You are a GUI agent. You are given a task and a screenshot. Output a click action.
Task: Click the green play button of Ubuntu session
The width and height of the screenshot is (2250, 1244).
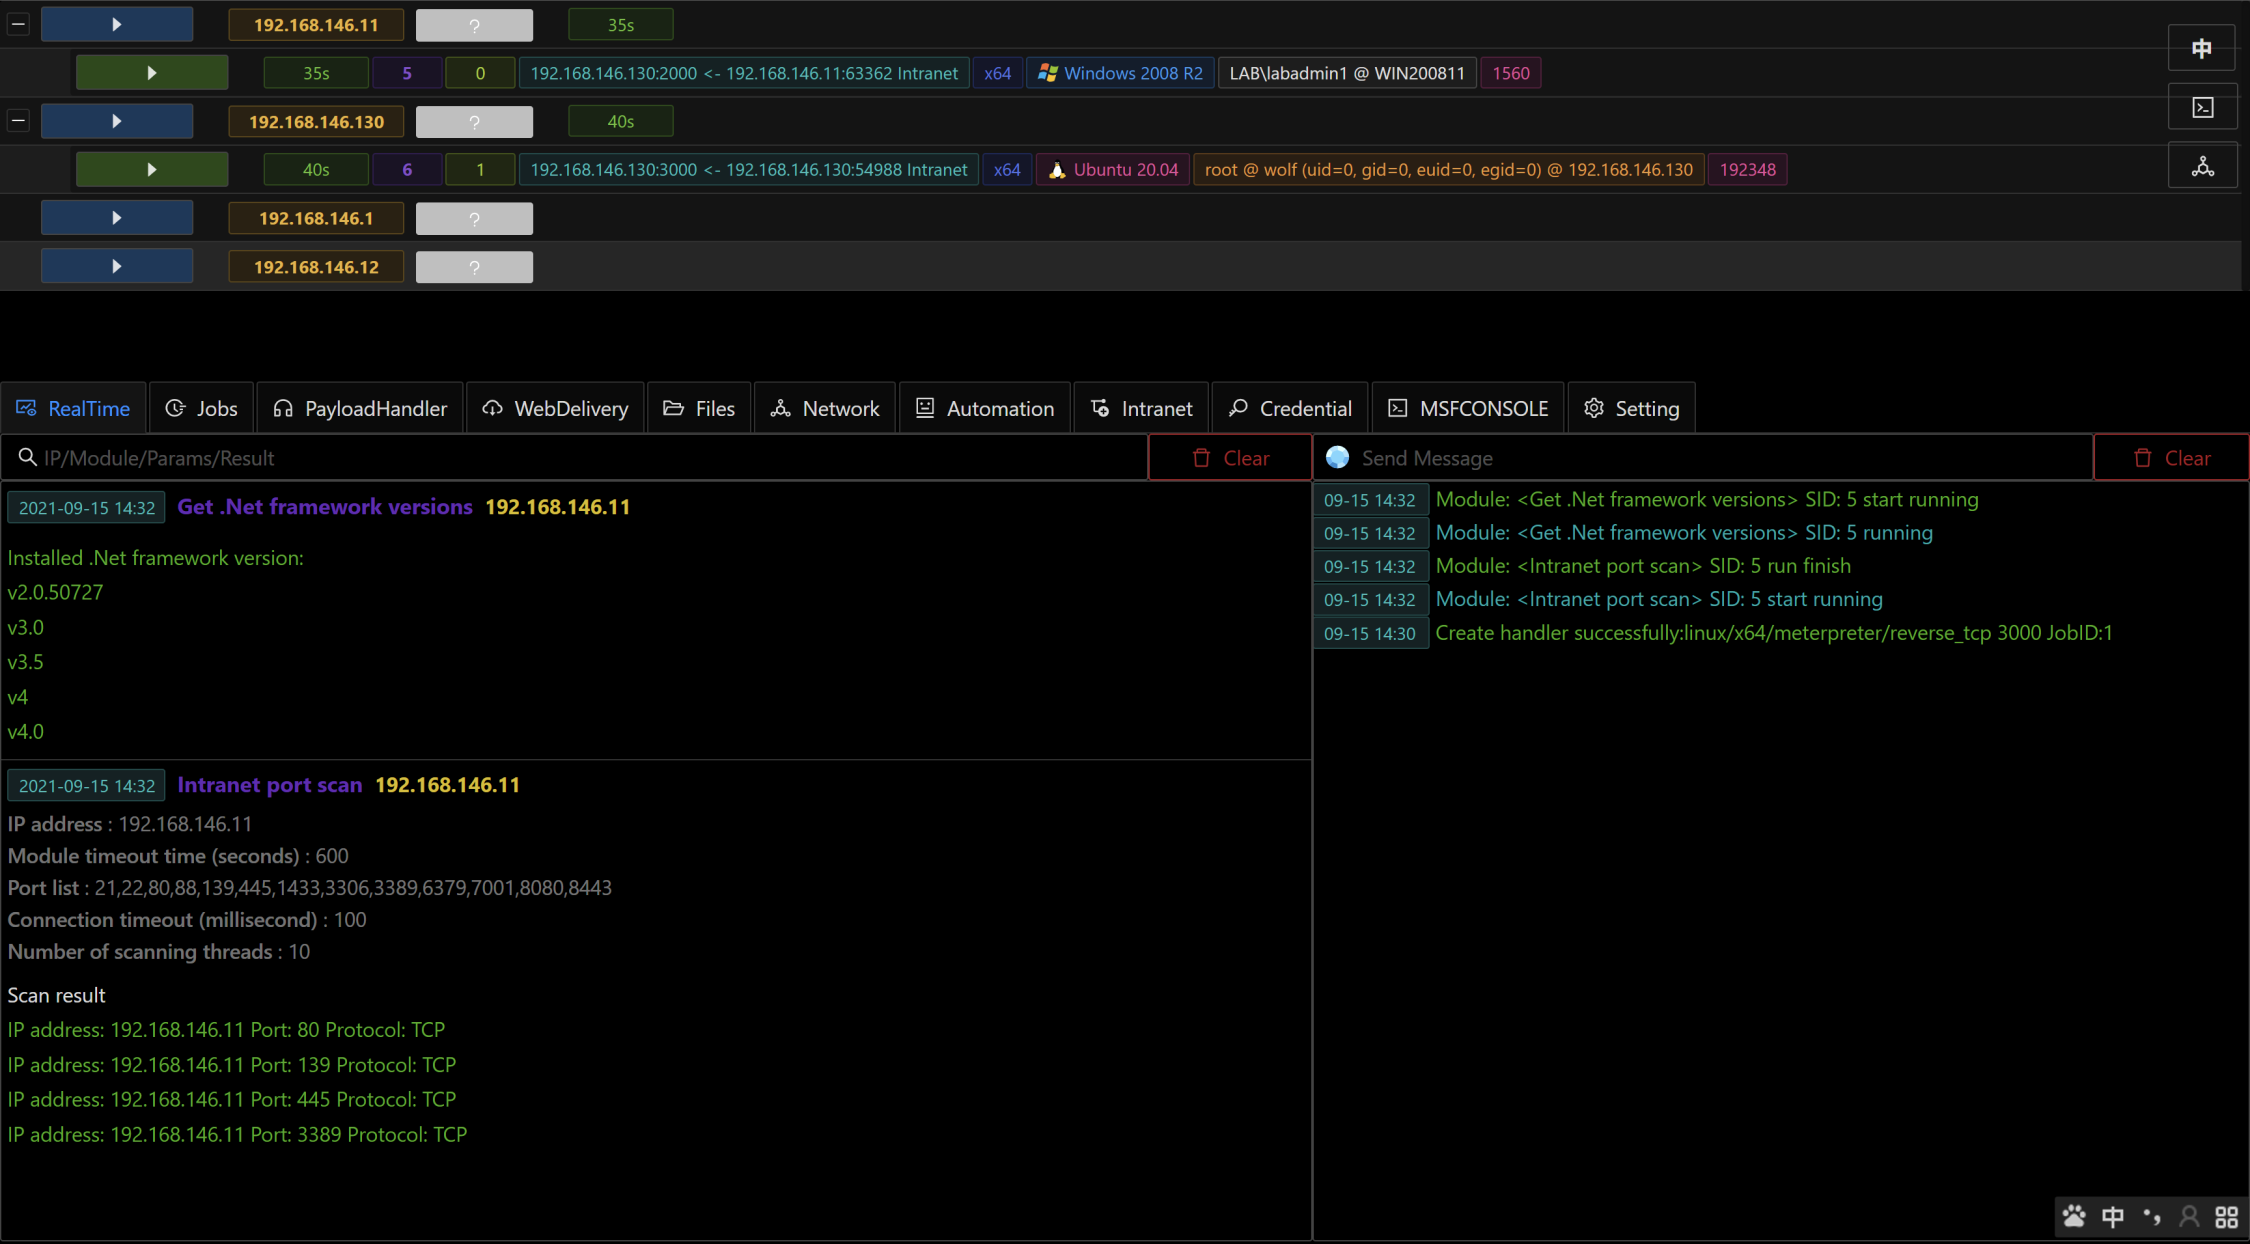(x=152, y=170)
